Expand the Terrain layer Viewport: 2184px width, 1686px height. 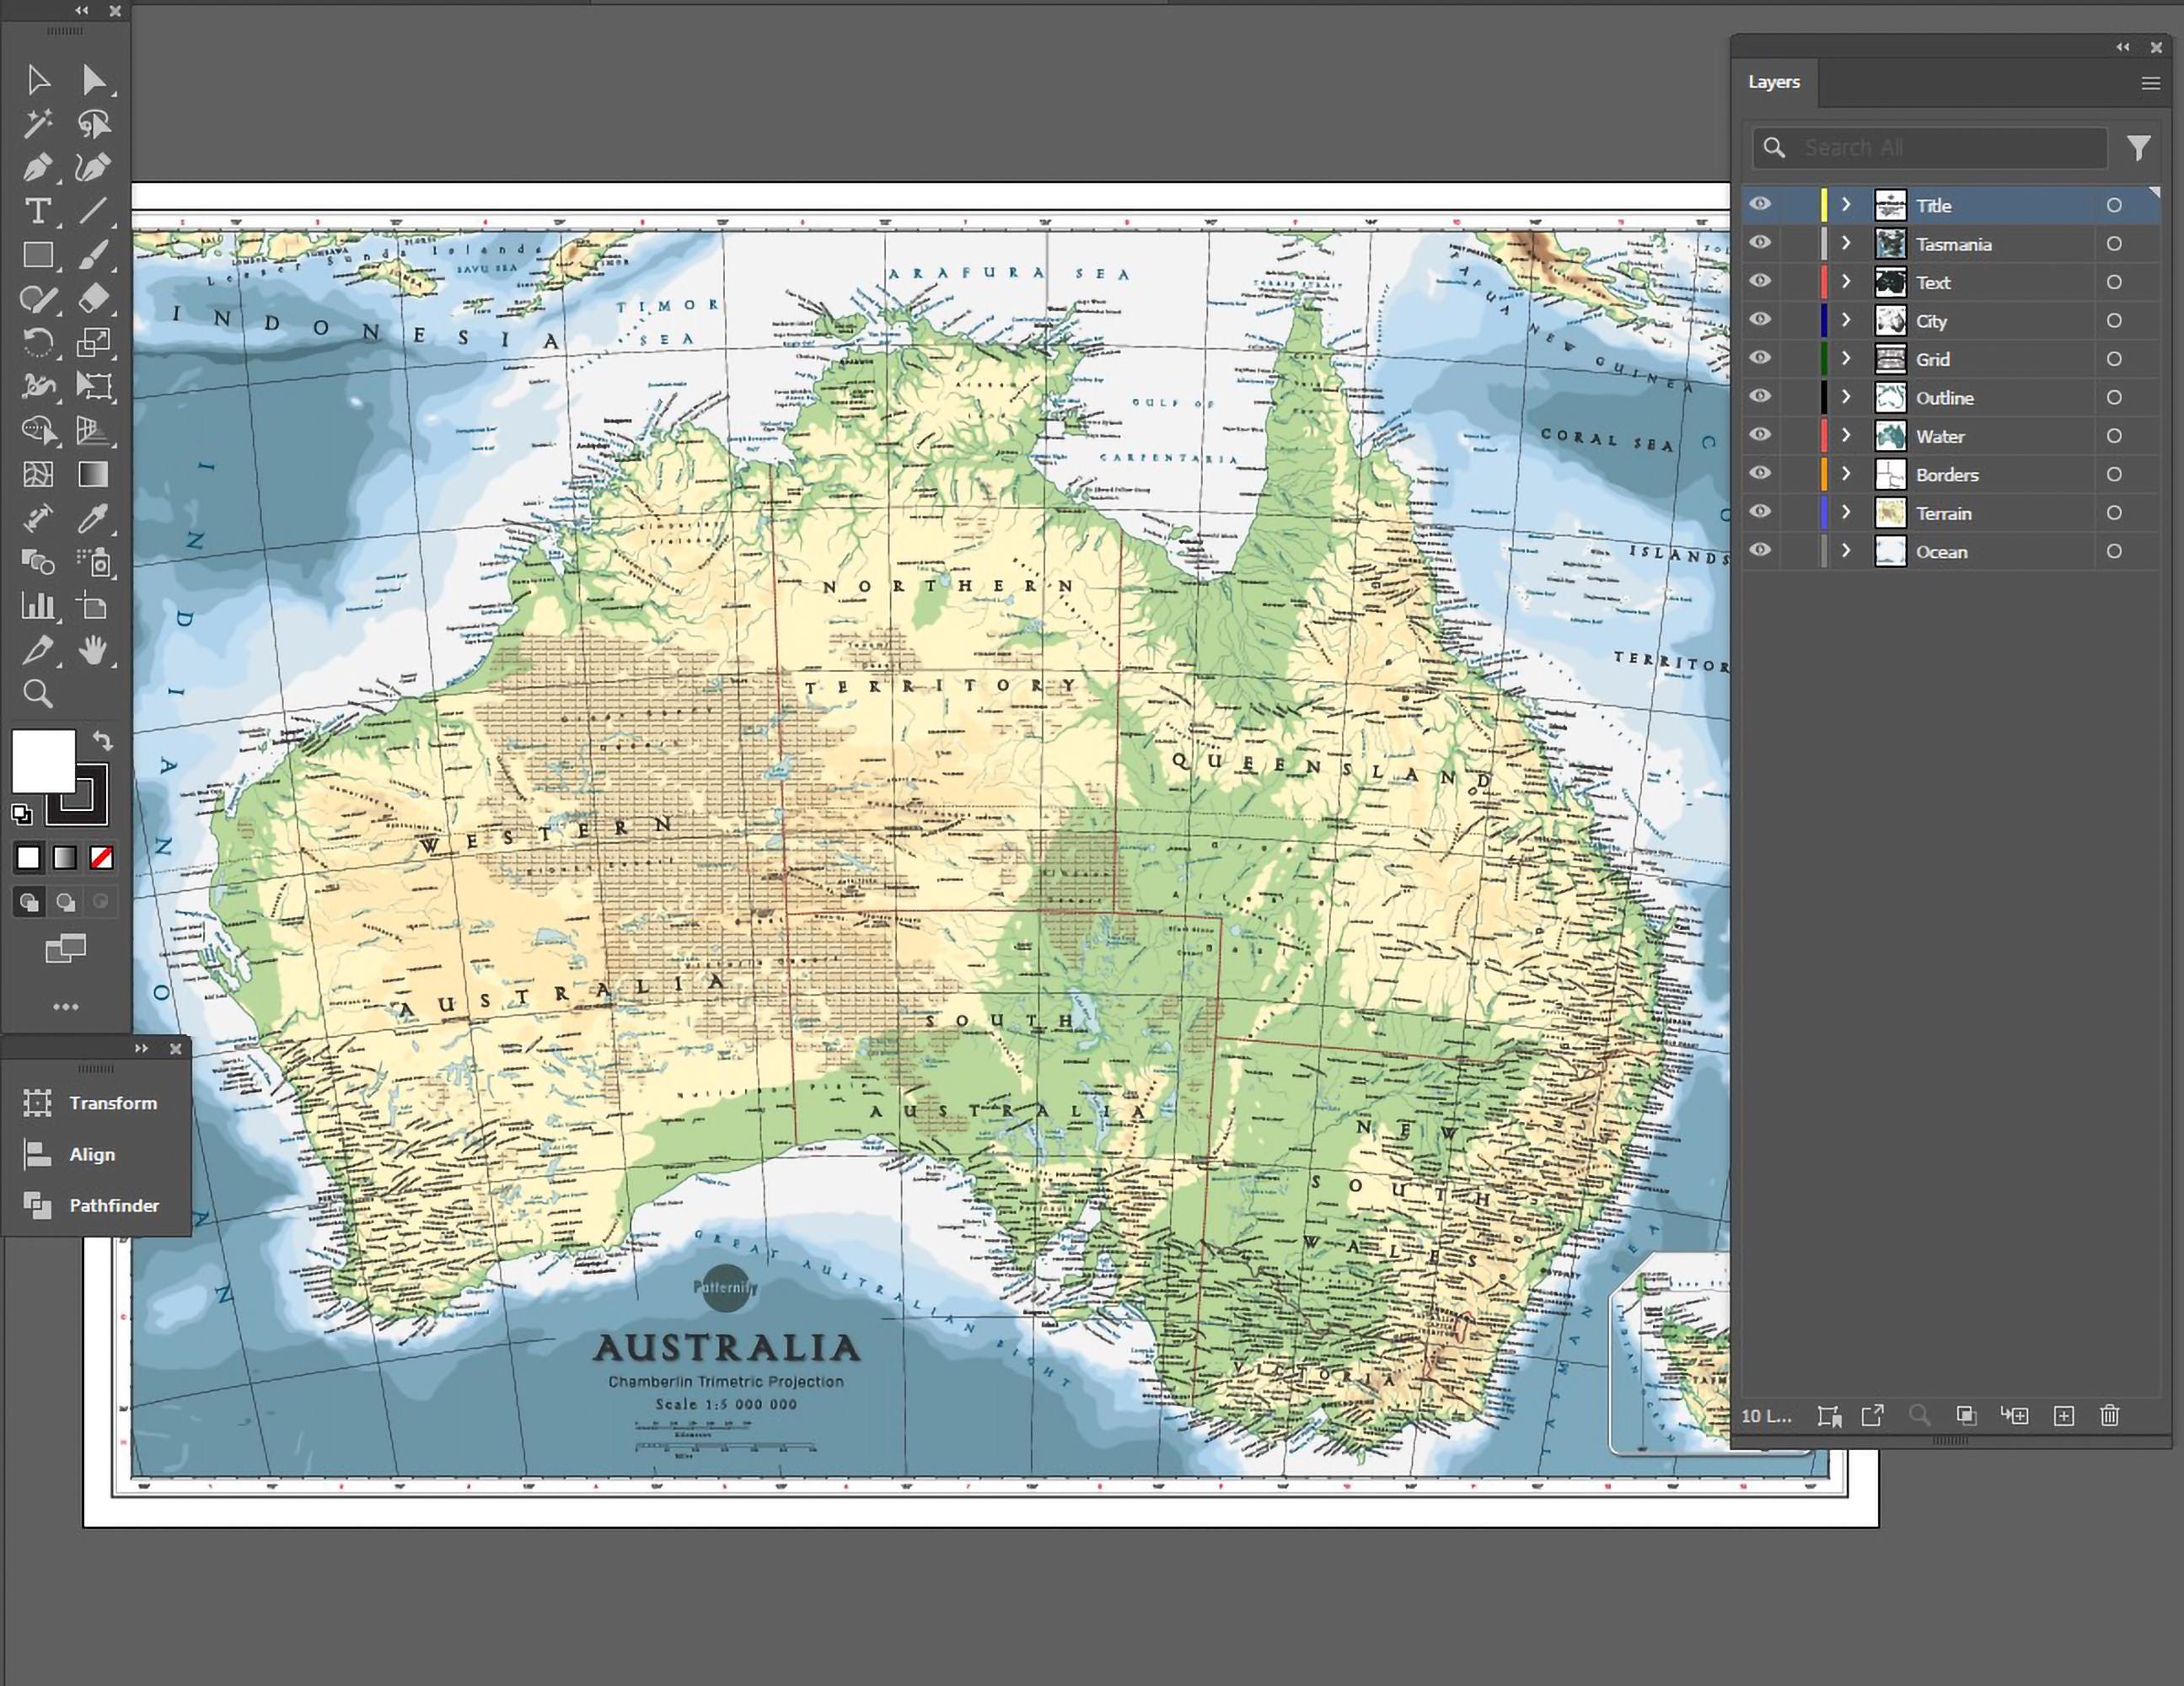pyautogui.click(x=1846, y=513)
